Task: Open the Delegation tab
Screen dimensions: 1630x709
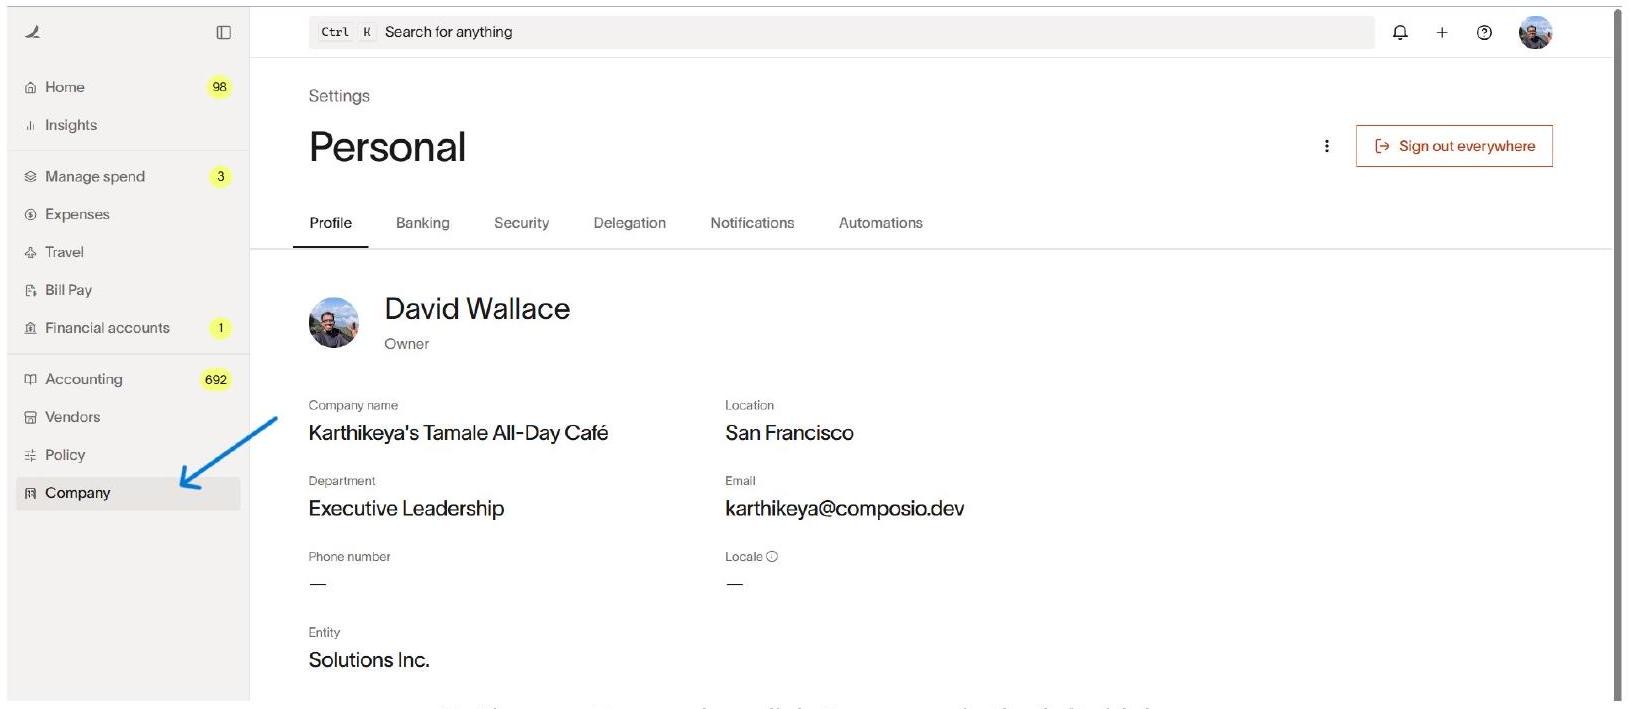Action: [x=629, y=223]
